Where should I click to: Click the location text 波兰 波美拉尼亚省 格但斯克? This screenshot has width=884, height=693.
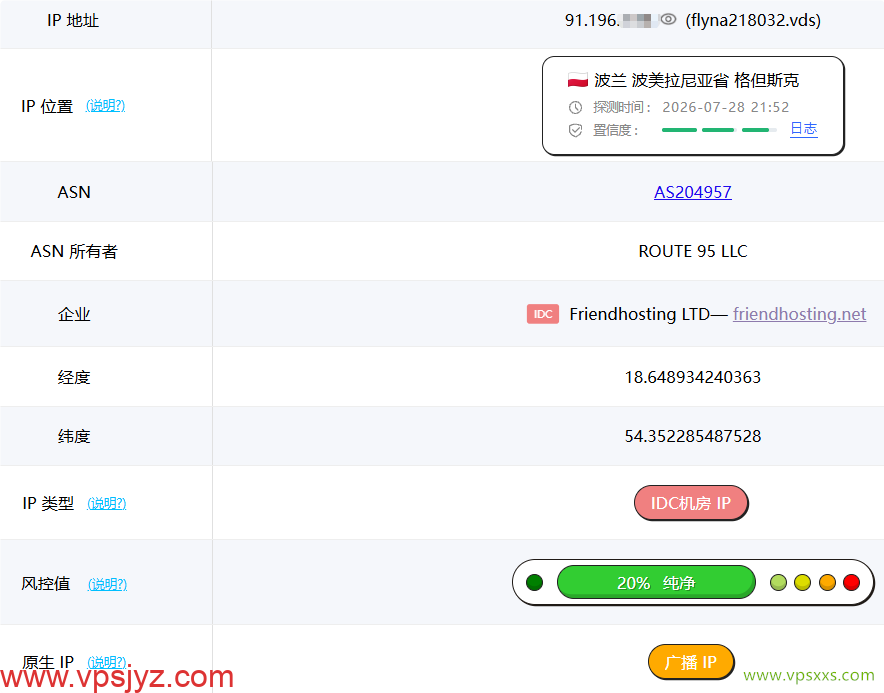click(x=696, y=80)
